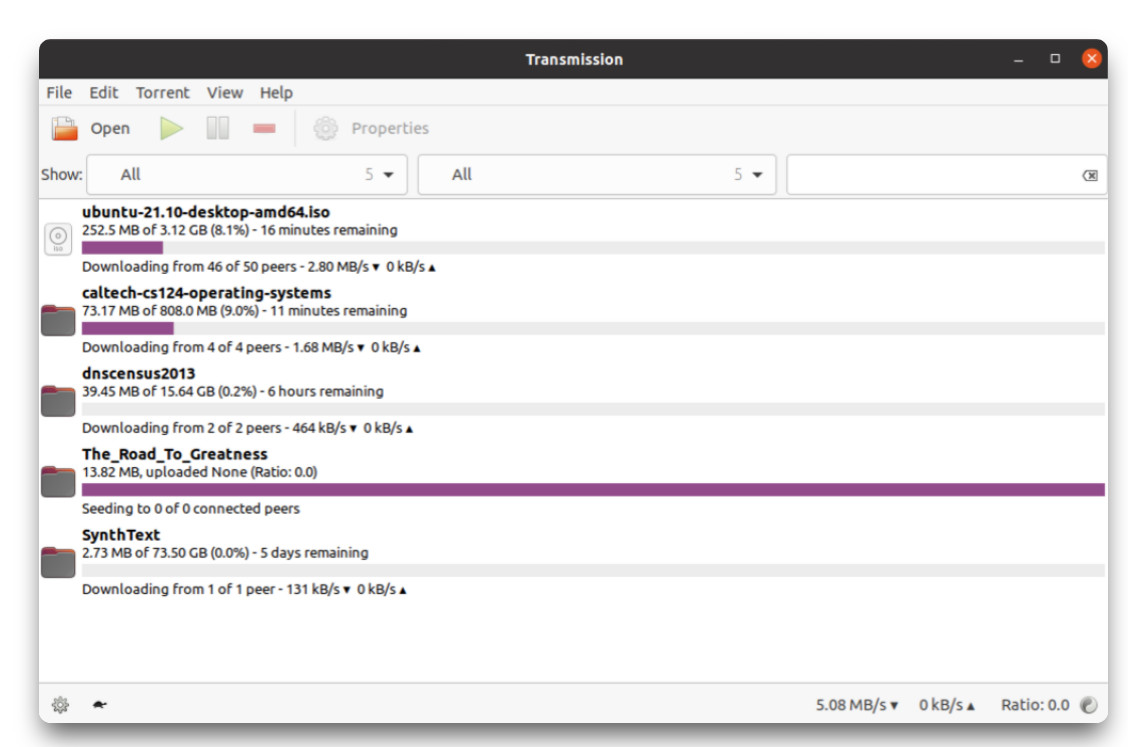
Task: Open the Torrent menu
Action: [162, 92]
